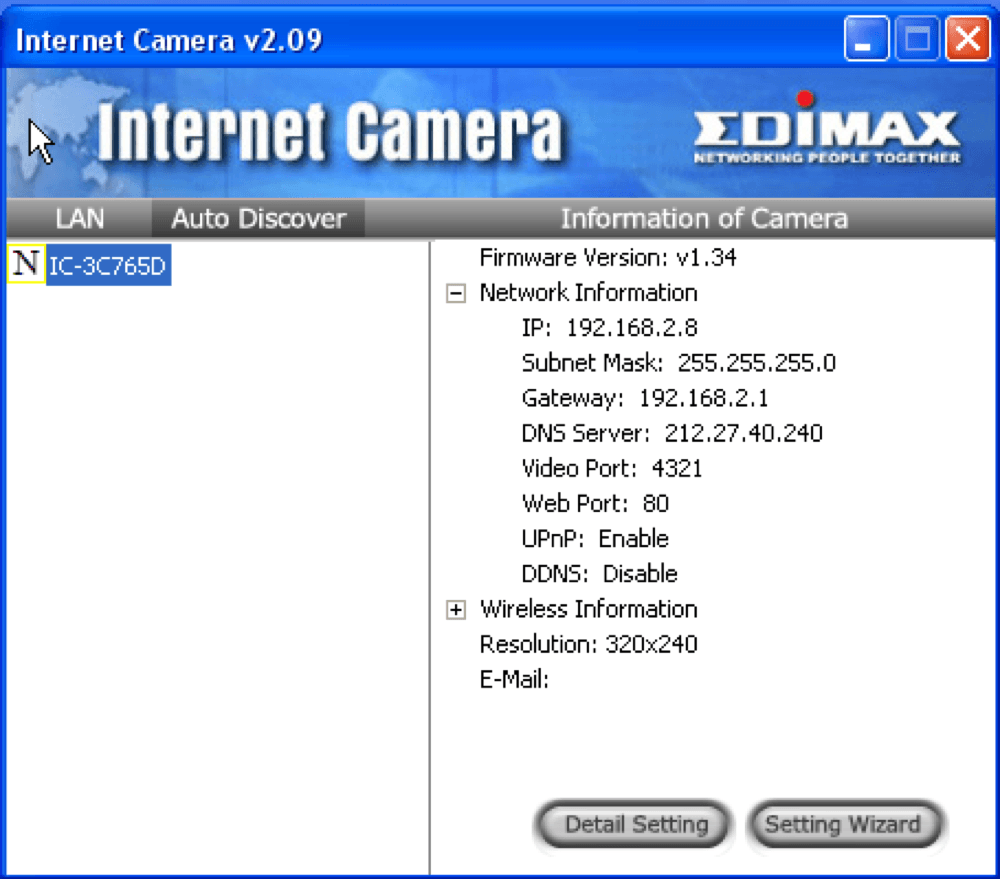The image size is (1000, 879).
Task: Click the Web Port: 80 entry
Action: [595, 503]
